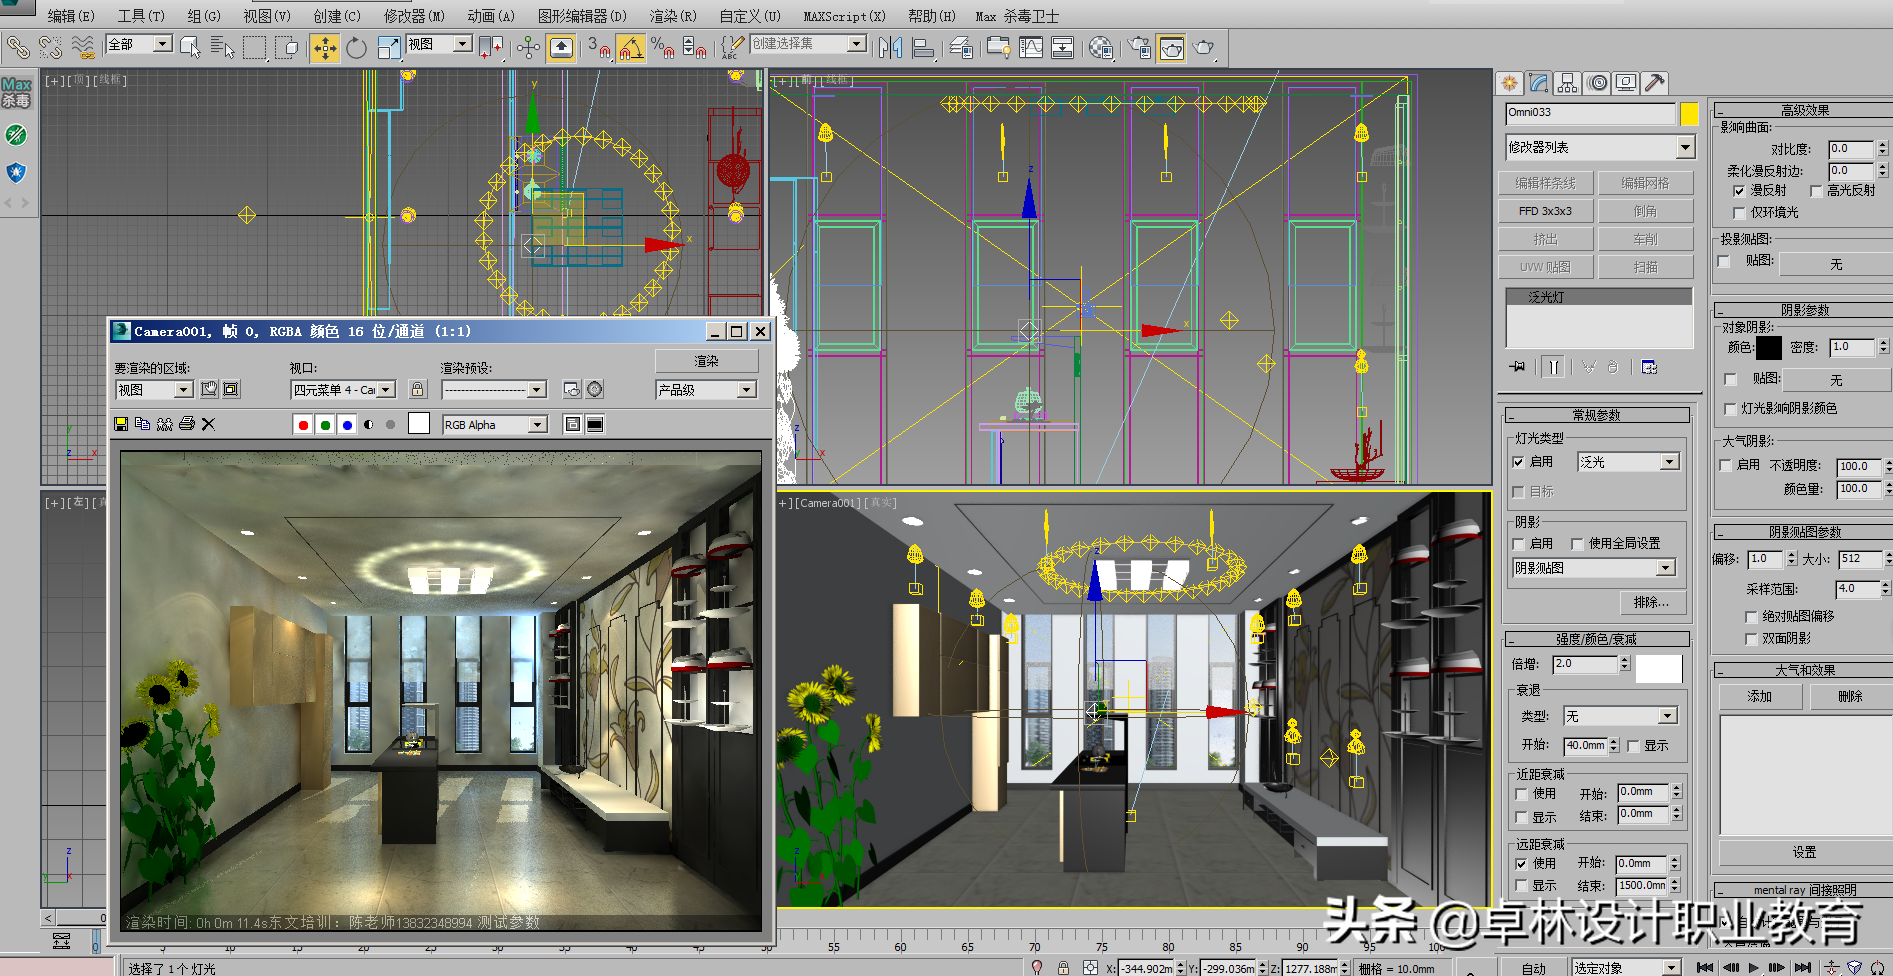Viewport: 1893px width, 976px height.
Task: Check the 仅环境光 checkbox
Action: point(1739,213)
